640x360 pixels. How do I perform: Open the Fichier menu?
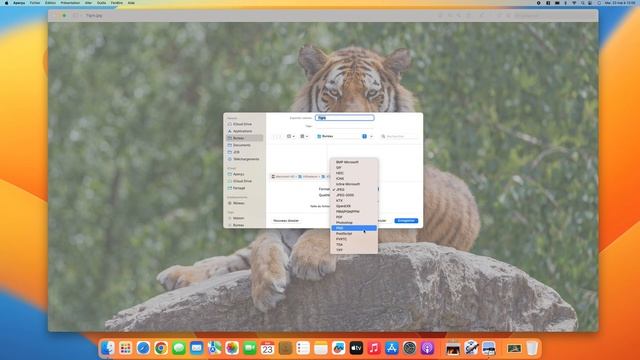click(x=35, y=3)
